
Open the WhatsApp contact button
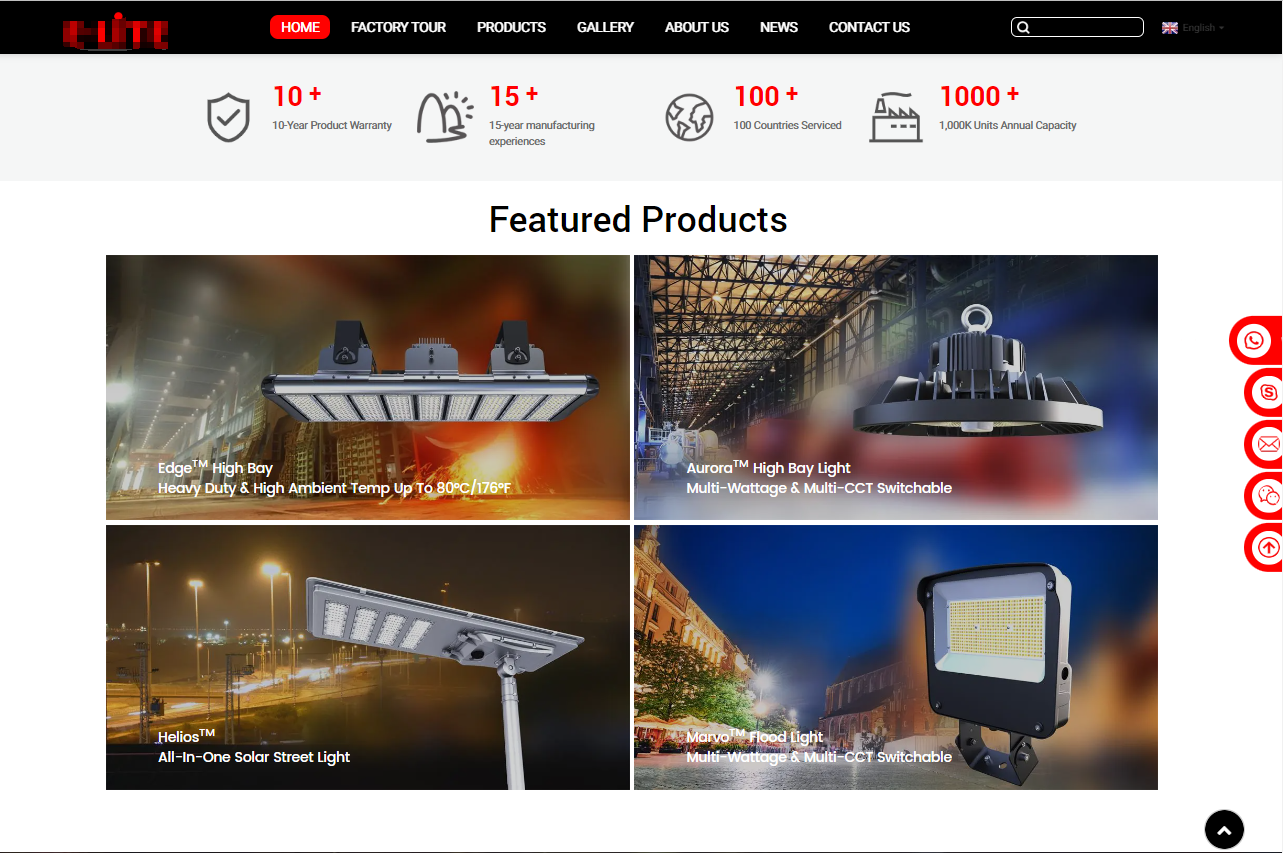1254,341
